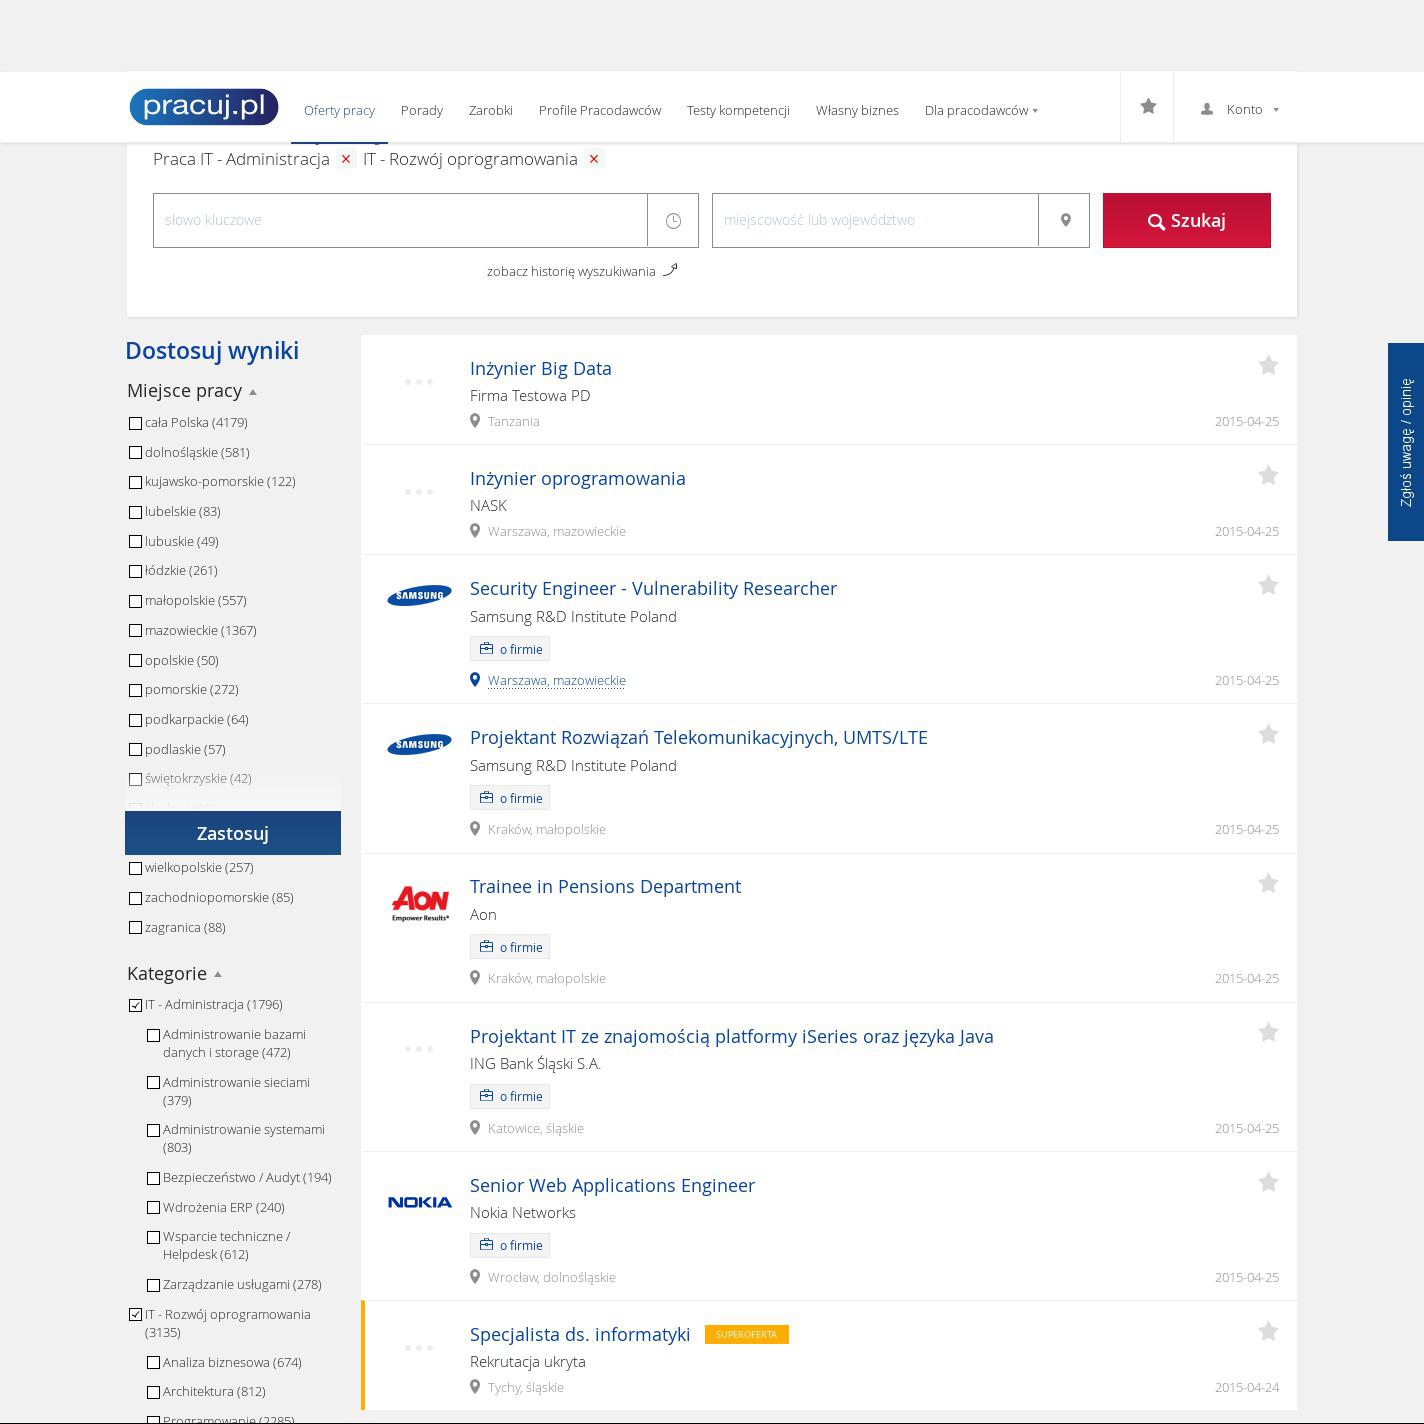Uncheck the IT - Administracja category
1424x1424 pixels.
click(136, 1005)
